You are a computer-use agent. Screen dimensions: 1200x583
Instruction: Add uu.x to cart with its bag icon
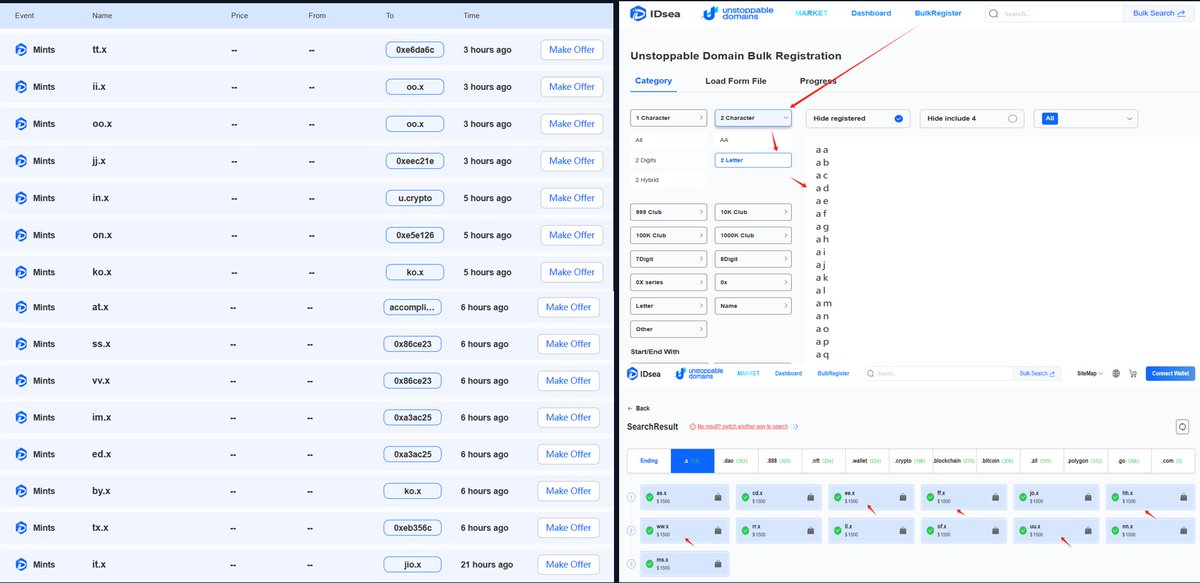pos(1089,530)
